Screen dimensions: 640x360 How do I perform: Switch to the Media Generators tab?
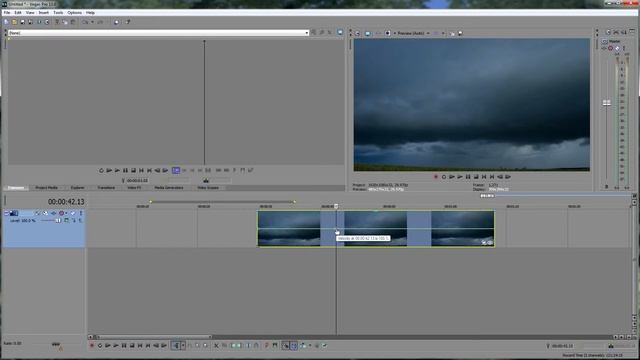[x=169, y=188]
